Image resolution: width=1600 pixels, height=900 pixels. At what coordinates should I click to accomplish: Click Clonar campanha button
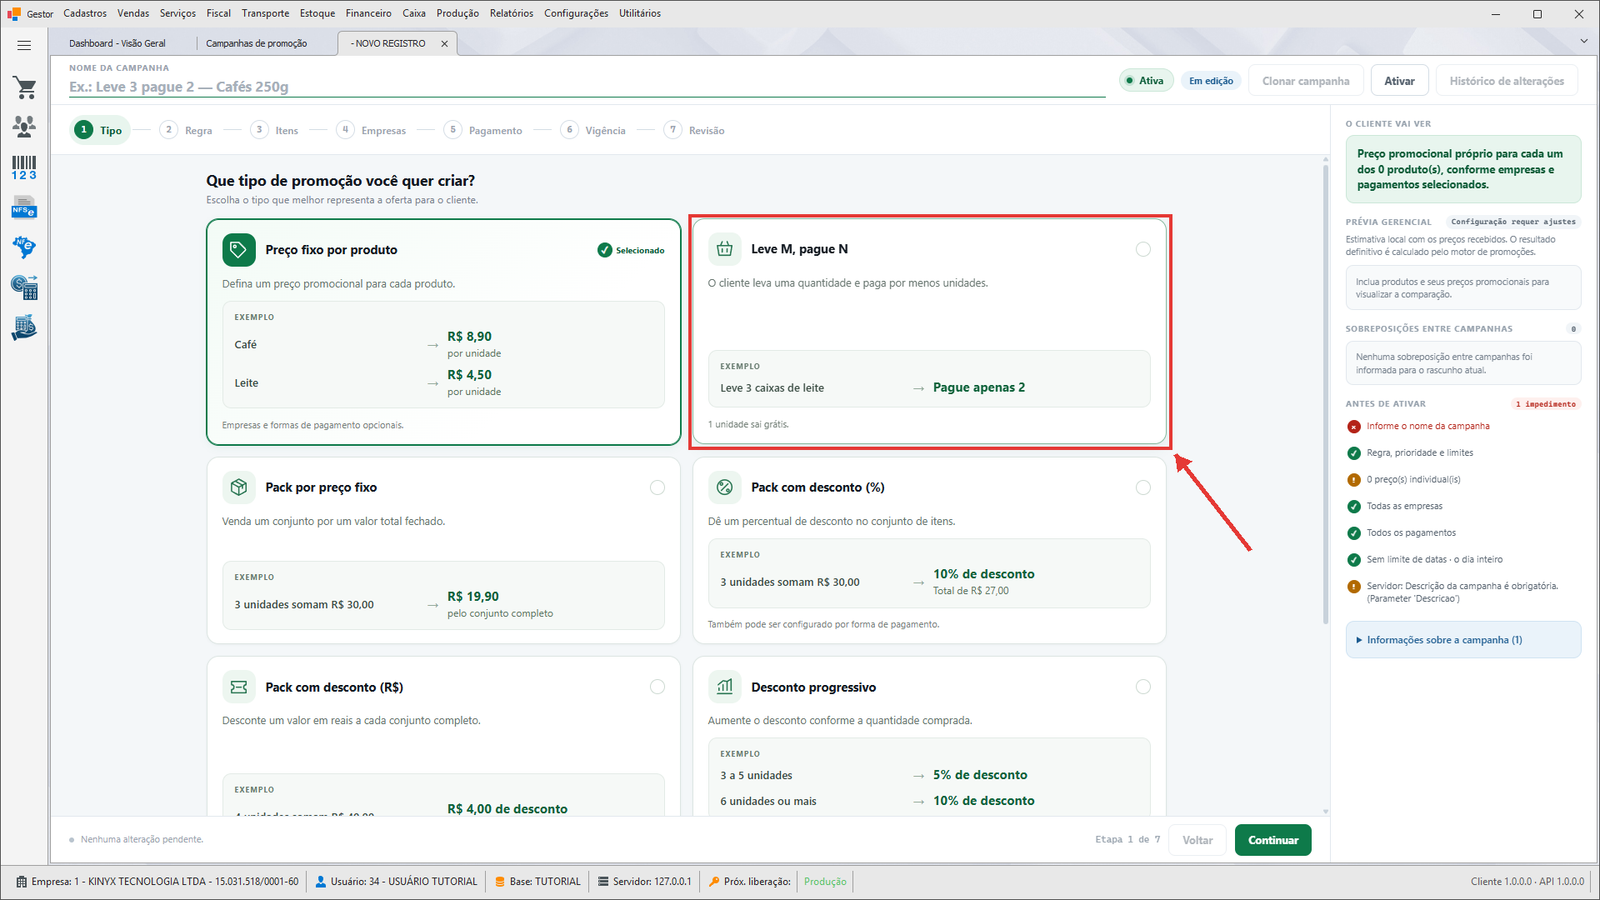click(1305, 81)
